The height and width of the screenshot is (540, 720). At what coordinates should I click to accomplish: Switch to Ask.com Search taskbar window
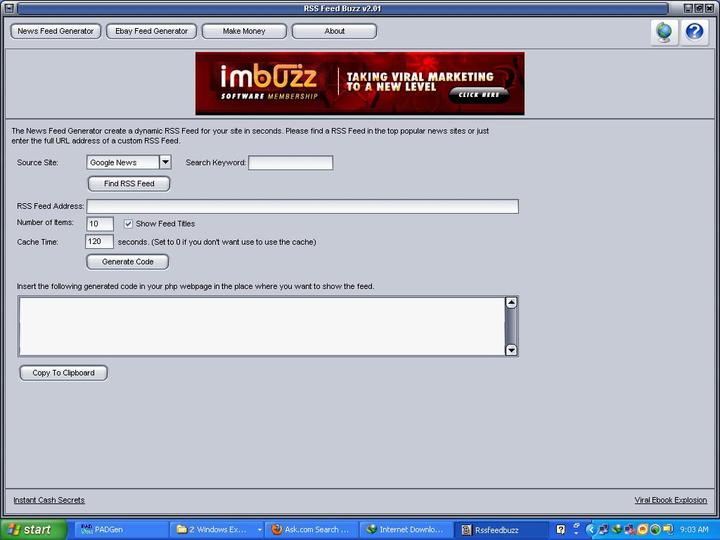312,529
